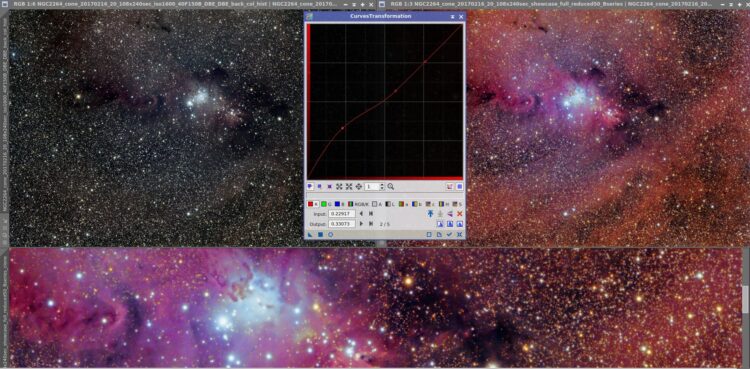Shade the CurvesTransformation dialog window
Viewport: 750px width, 369px height.
point(452,16)
